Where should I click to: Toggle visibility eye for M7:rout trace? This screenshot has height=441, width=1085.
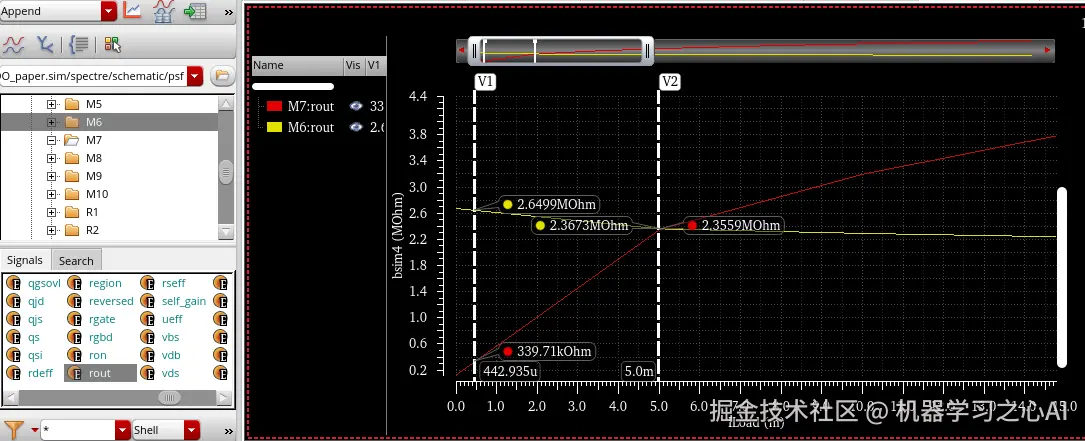tap(356, 106)
